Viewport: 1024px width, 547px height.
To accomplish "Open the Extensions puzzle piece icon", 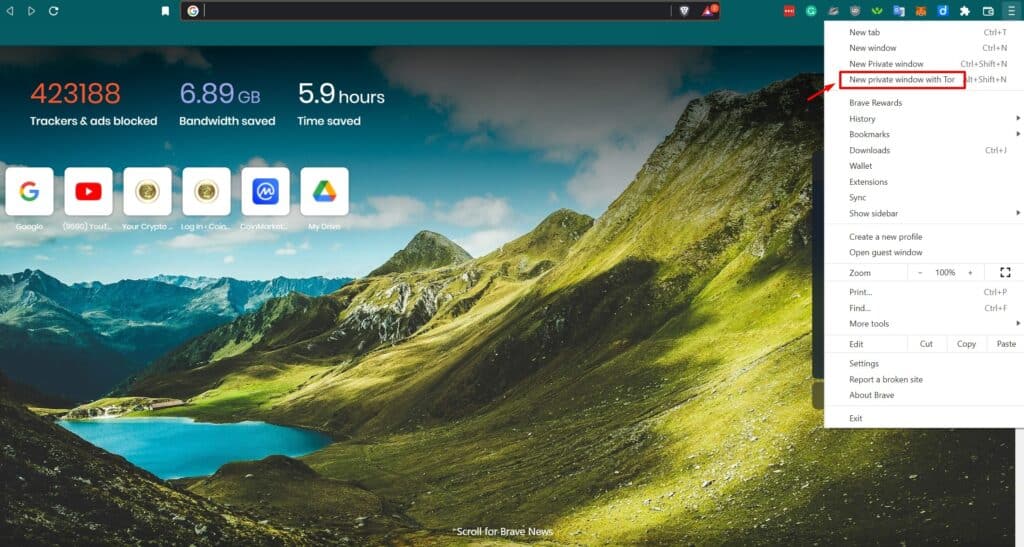I will [x=964, y=11].
